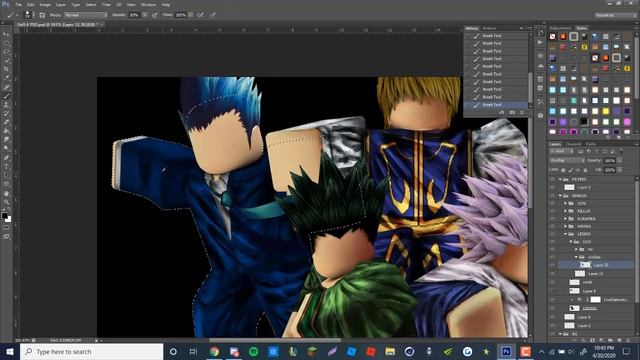Toggle visibility of the HISOKA group
The height and width of the screenshot is (360, 640).
click(x=552, y=226)
